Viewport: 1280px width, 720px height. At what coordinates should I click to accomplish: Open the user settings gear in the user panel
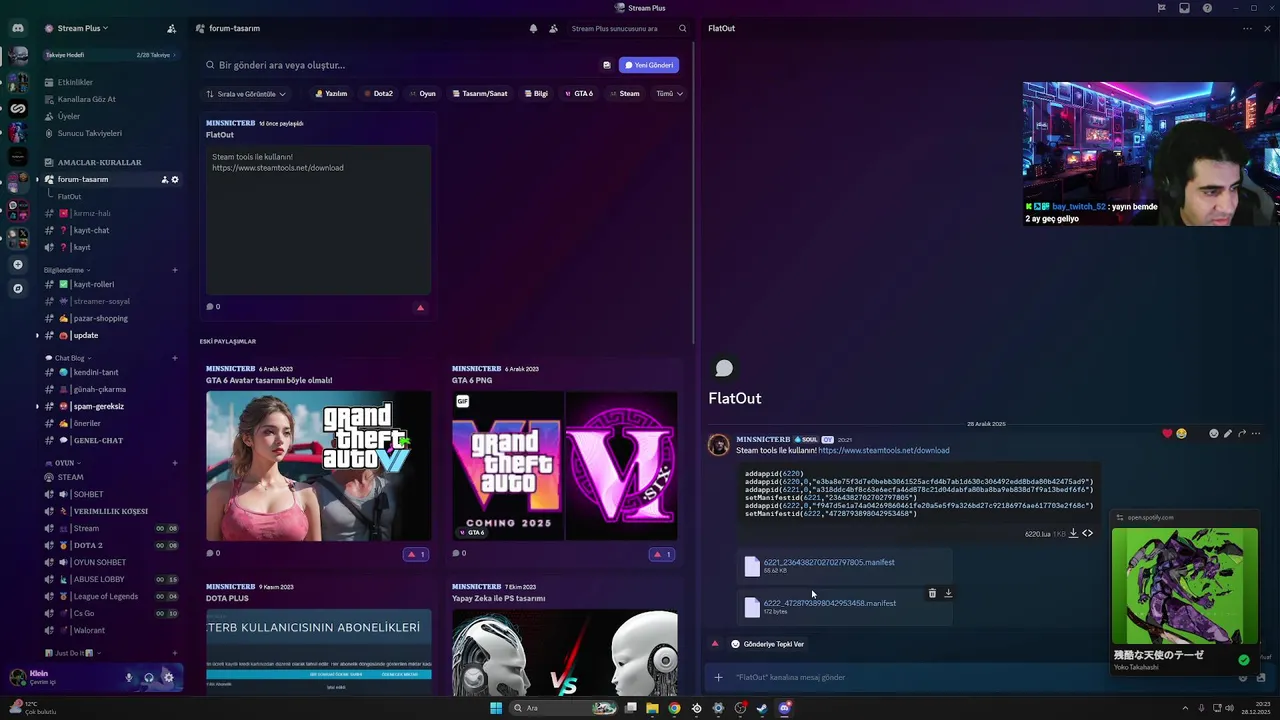tap(168, 677)
